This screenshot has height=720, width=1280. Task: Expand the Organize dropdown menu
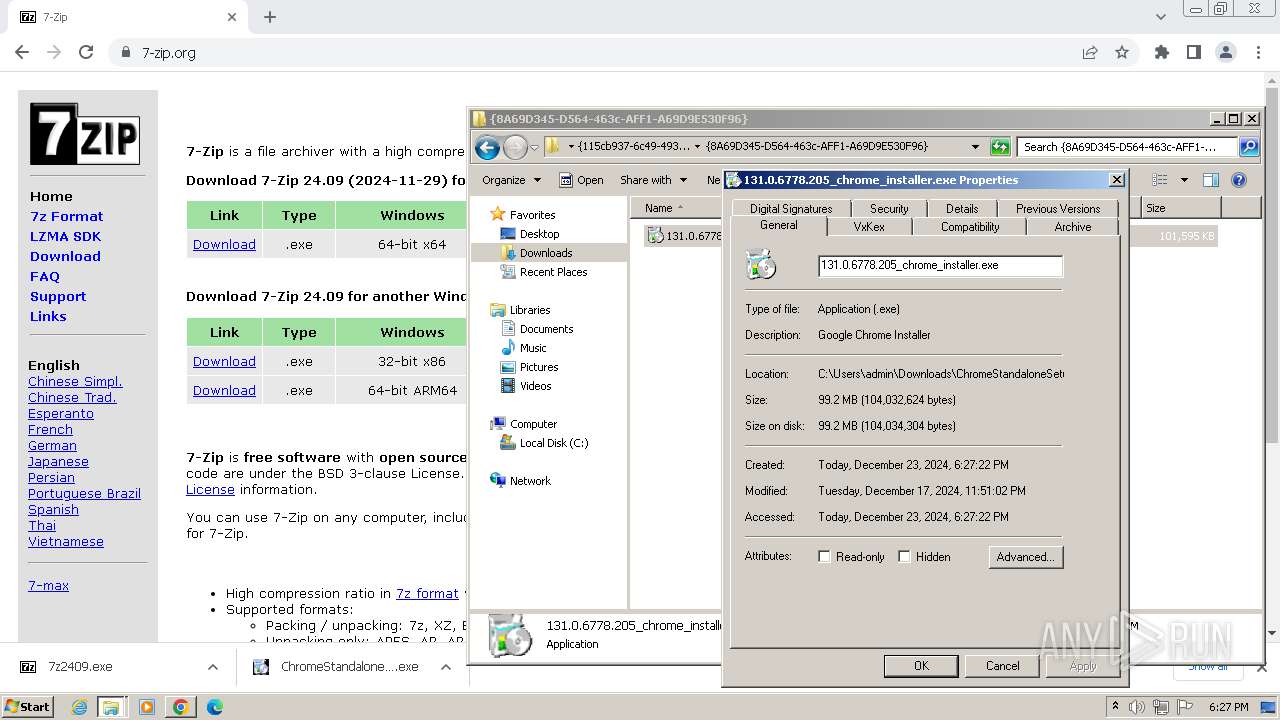coord(511,180)
